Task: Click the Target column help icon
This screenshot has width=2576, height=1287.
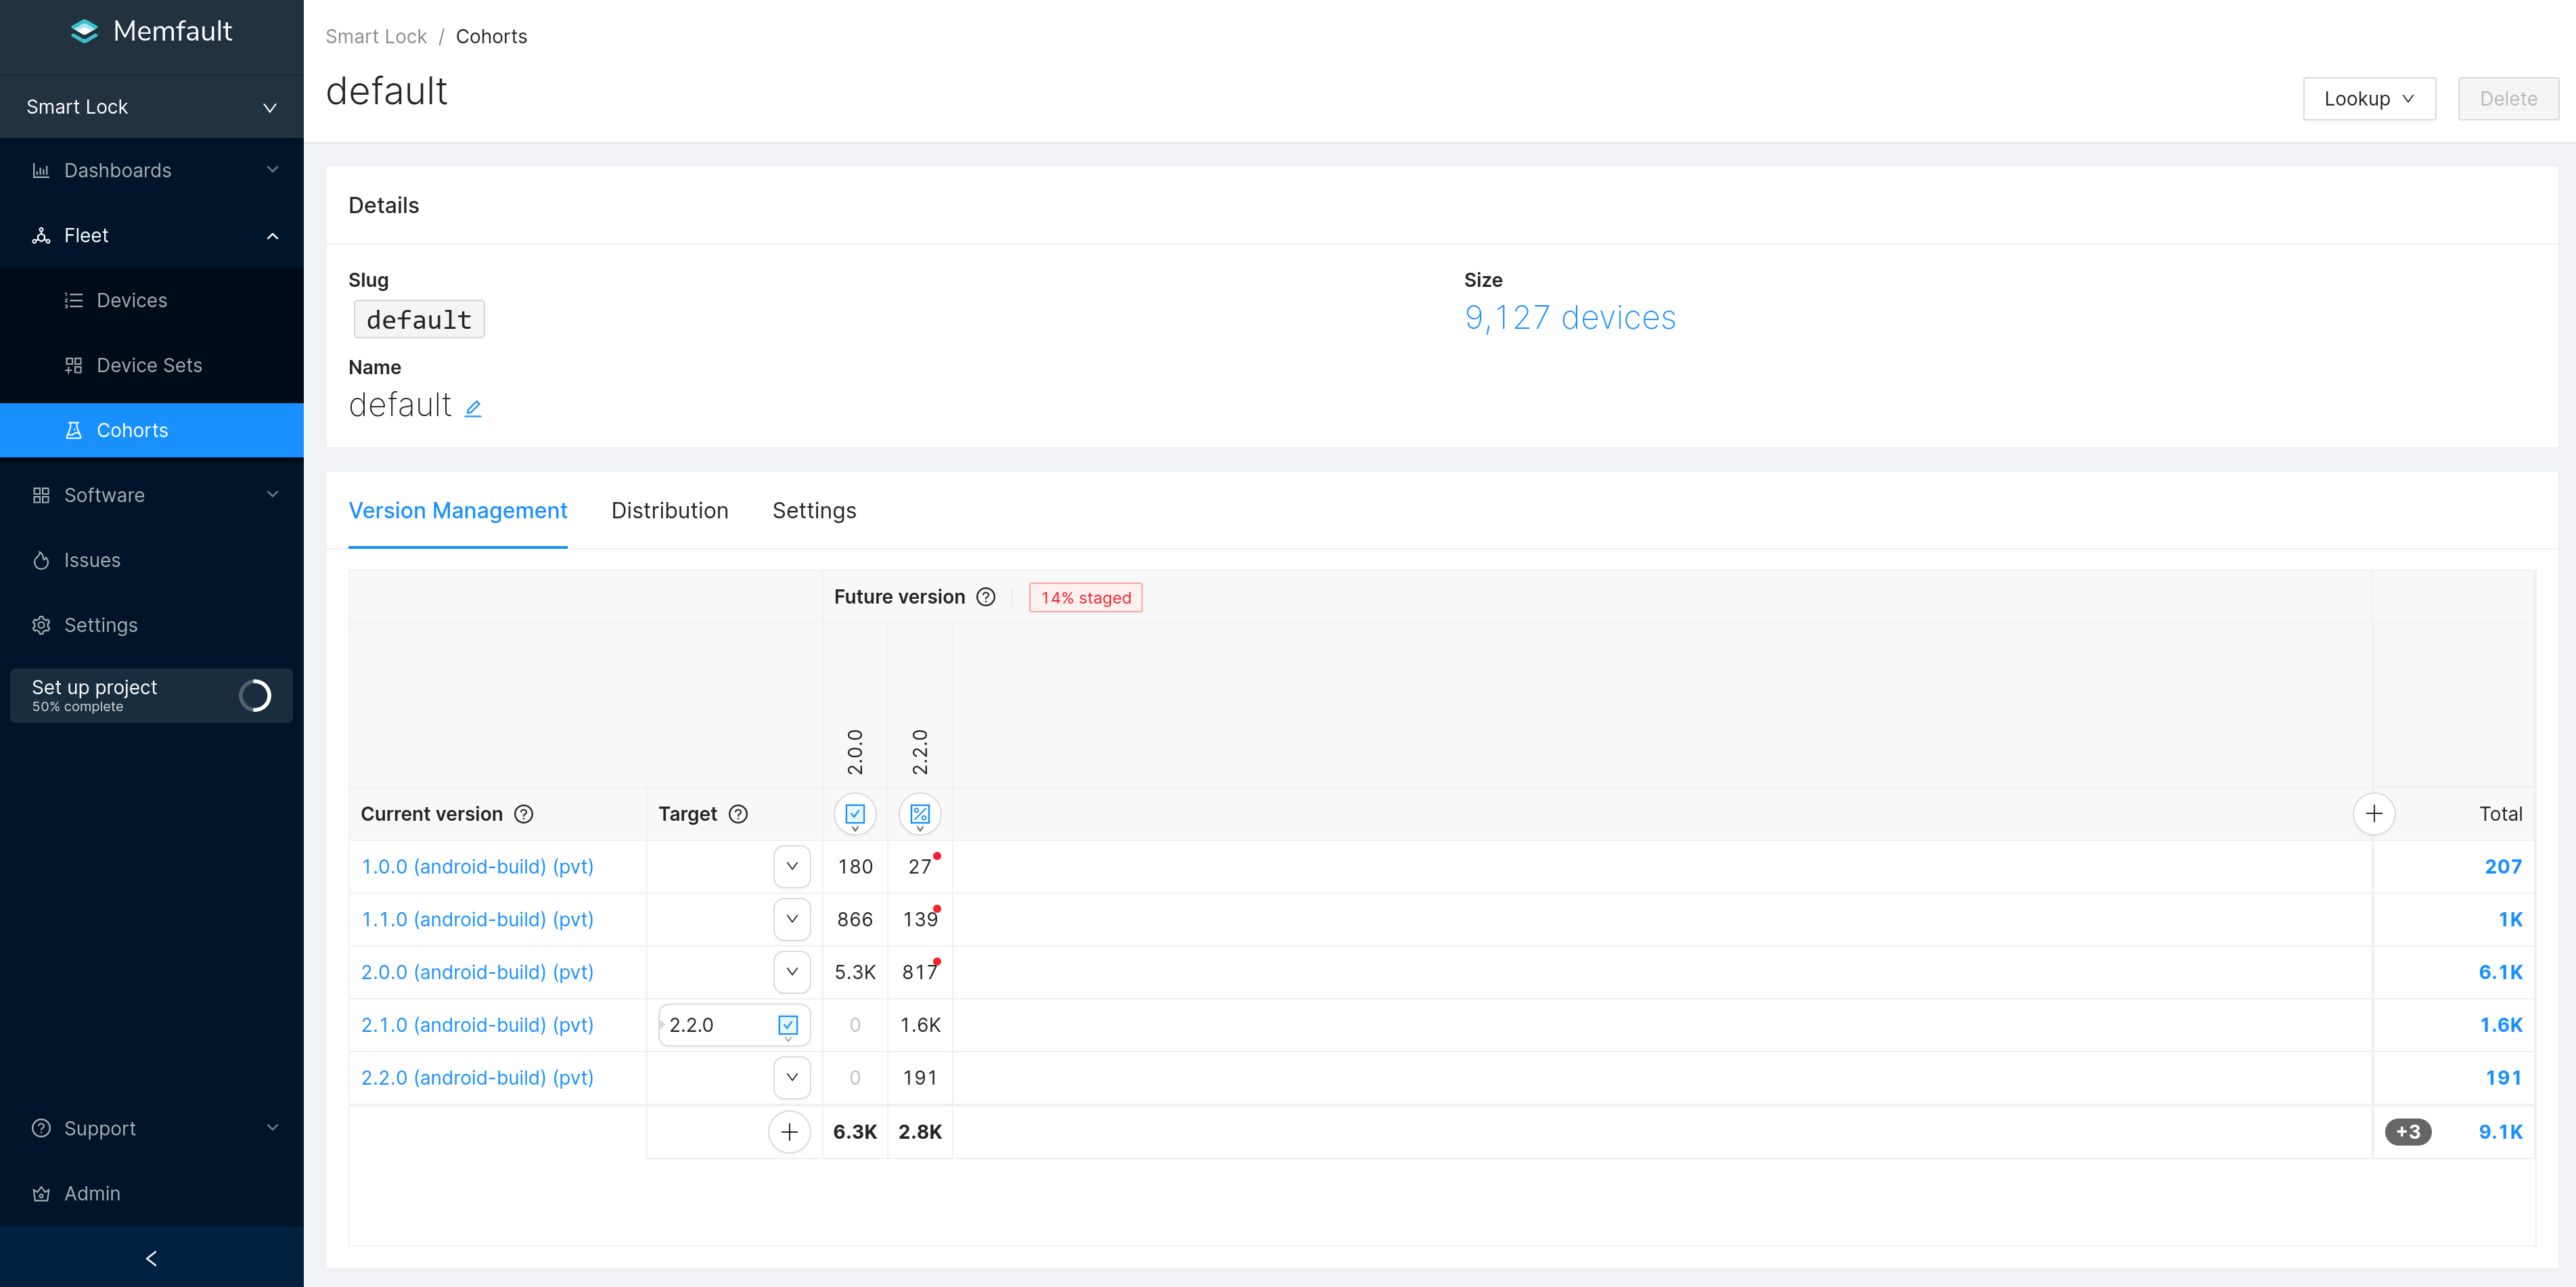Action: [x=738, y=814]
